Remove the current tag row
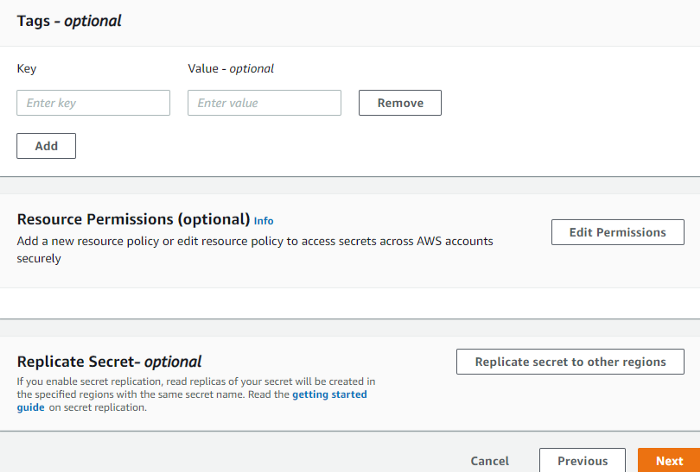Image resolution: width=700 pixels, height=472 pixels. click(x=400, y=103)
